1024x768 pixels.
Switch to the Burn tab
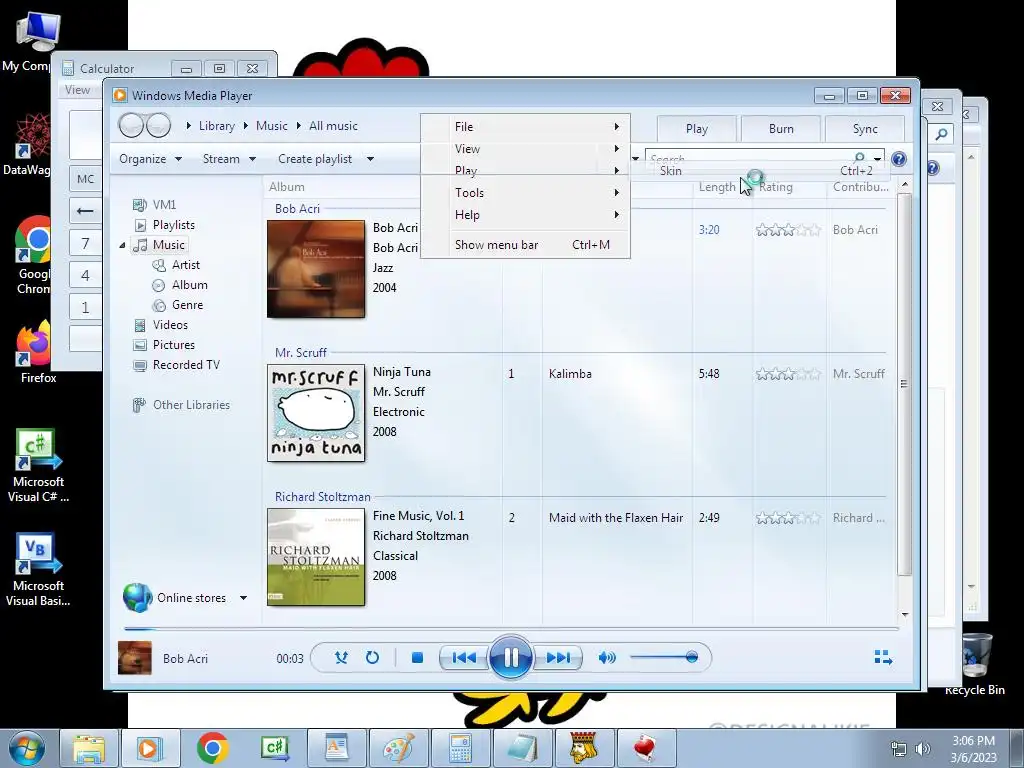click(781, 129)
